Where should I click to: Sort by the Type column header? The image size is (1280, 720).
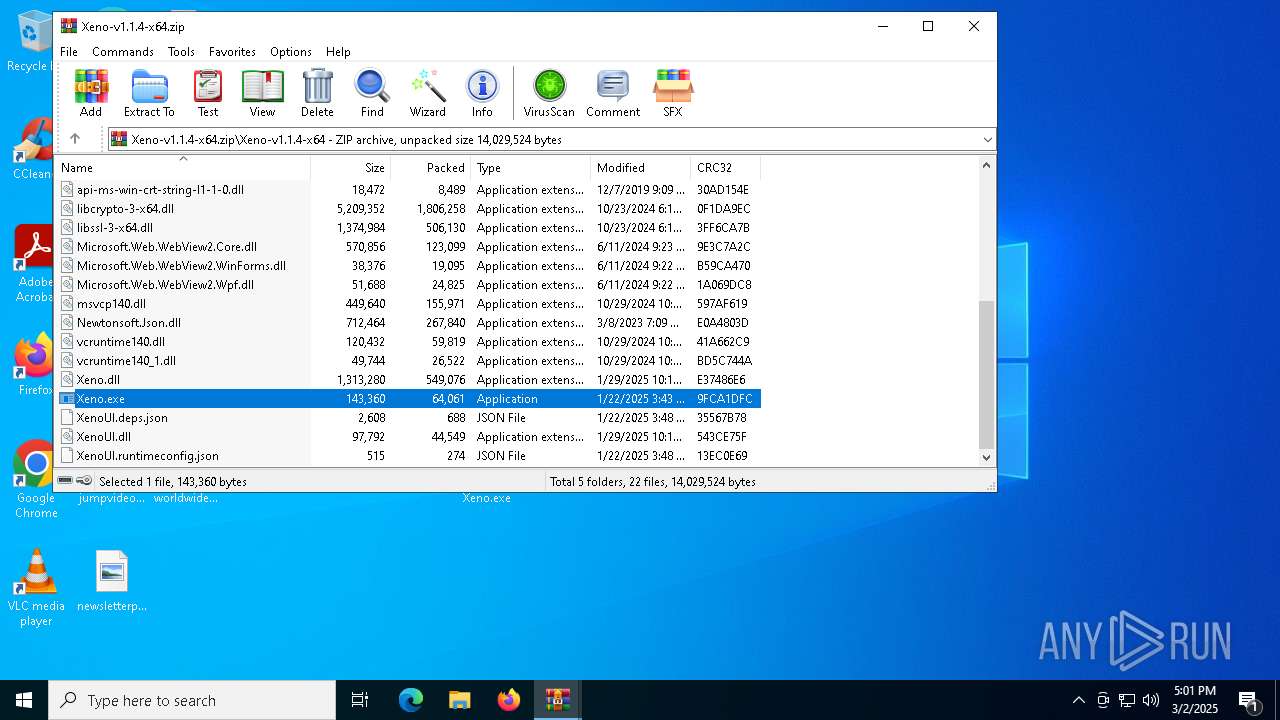point(531,168)
